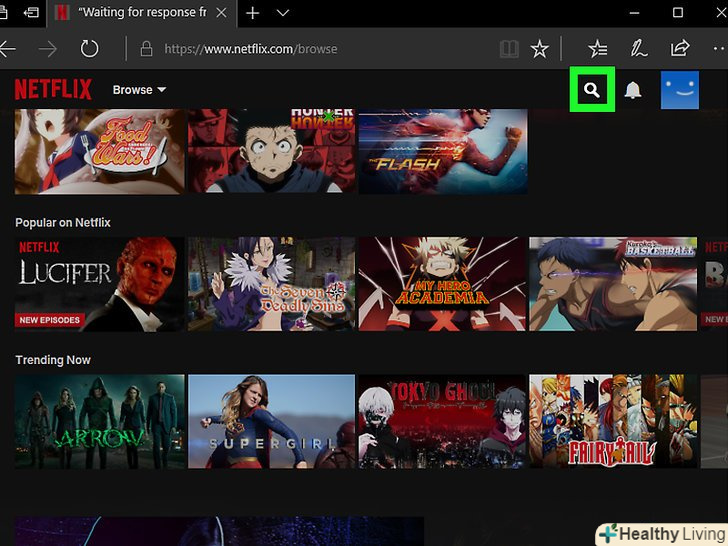Open the Lucifer show thumbnail
Viewport: 728px width, 546px height.
click(x=99, y=284)
